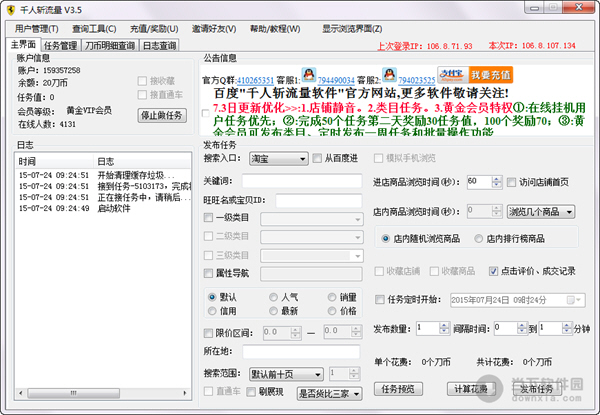600x415 pixels.
Task: Open the 查询工具(C) menu
Action: click(94, 29)
